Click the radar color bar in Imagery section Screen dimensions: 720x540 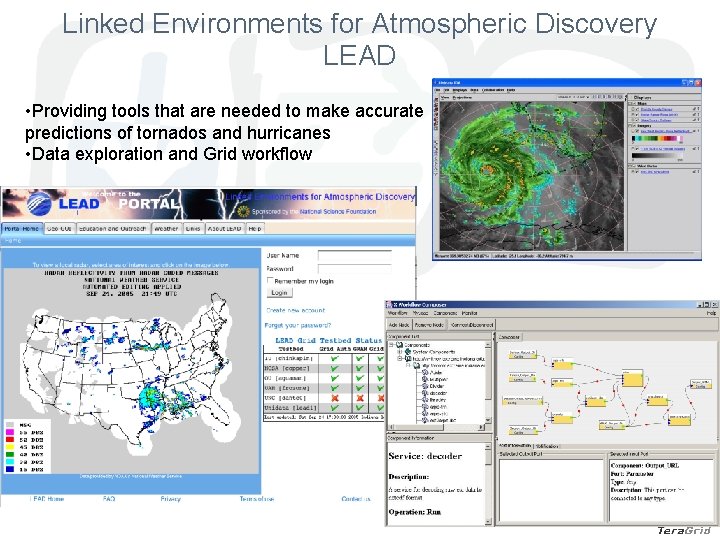pos(657,138)
